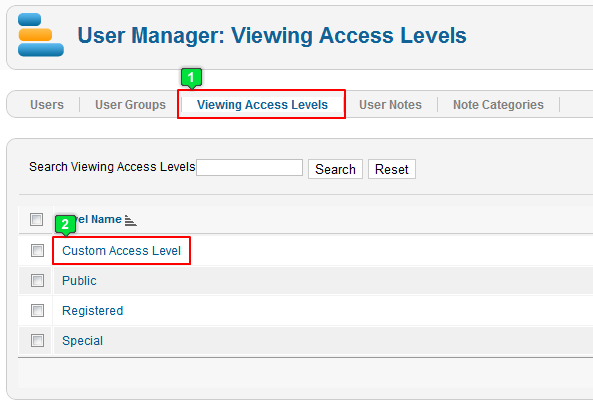Tick the Registered row checkbox
Viewport: 593px width, 406px height.
tap(37, 311)
